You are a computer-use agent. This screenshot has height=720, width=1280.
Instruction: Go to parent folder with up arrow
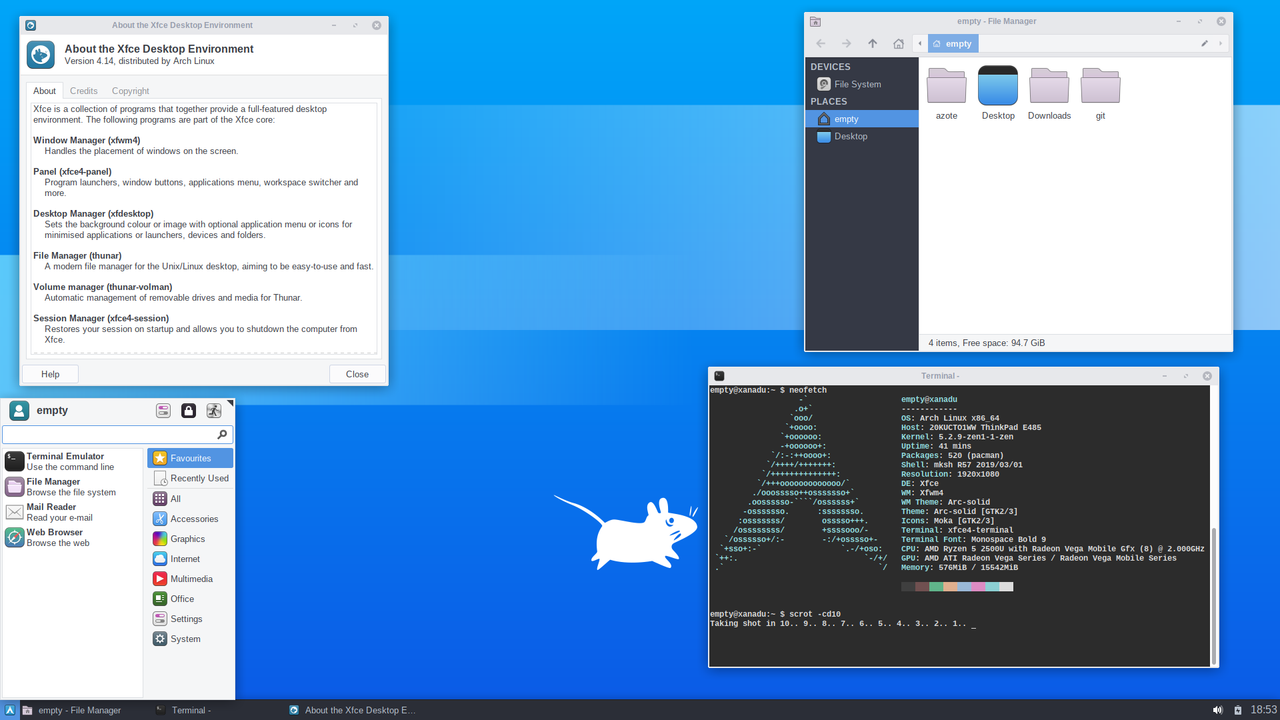tap(872, 43)
